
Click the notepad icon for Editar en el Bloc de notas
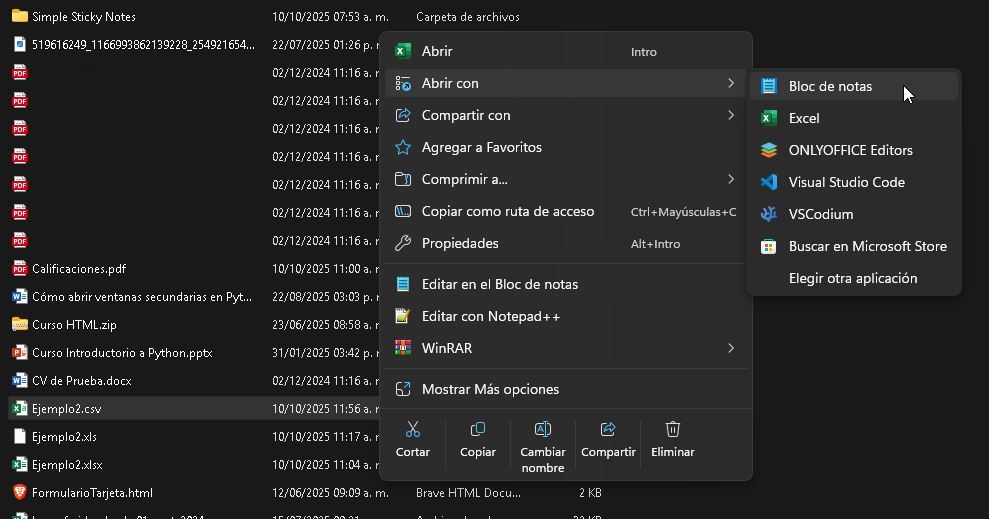tap(403, 284)
